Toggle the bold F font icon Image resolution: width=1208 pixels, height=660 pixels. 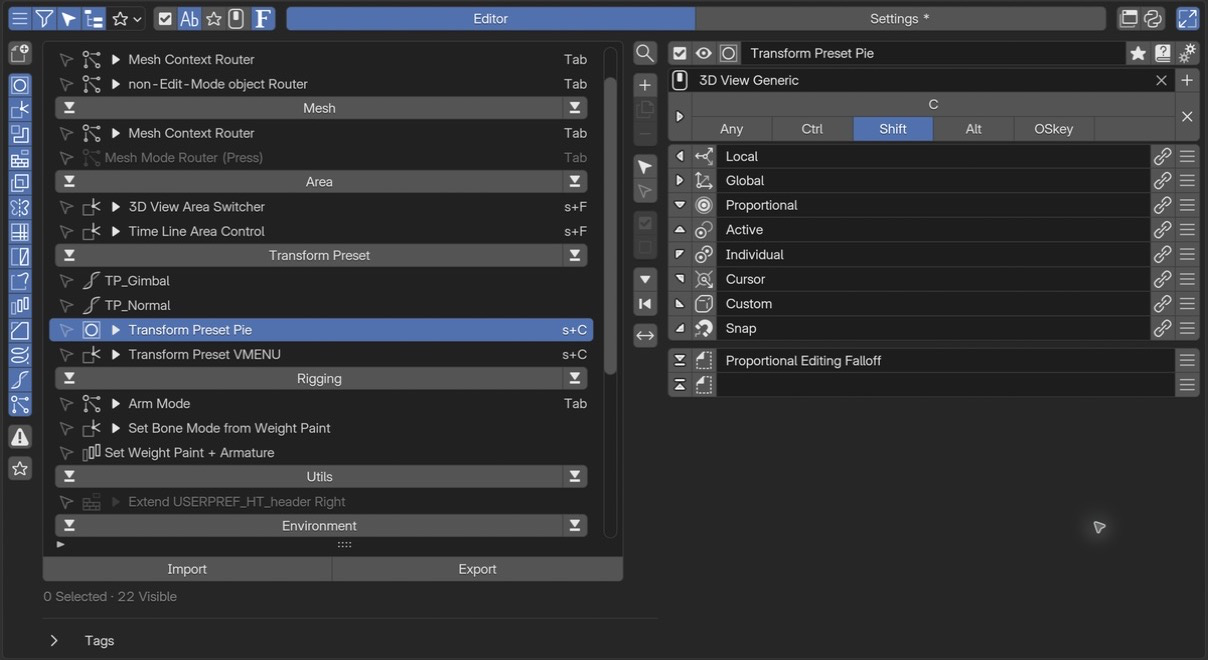(x=262, y=19)
